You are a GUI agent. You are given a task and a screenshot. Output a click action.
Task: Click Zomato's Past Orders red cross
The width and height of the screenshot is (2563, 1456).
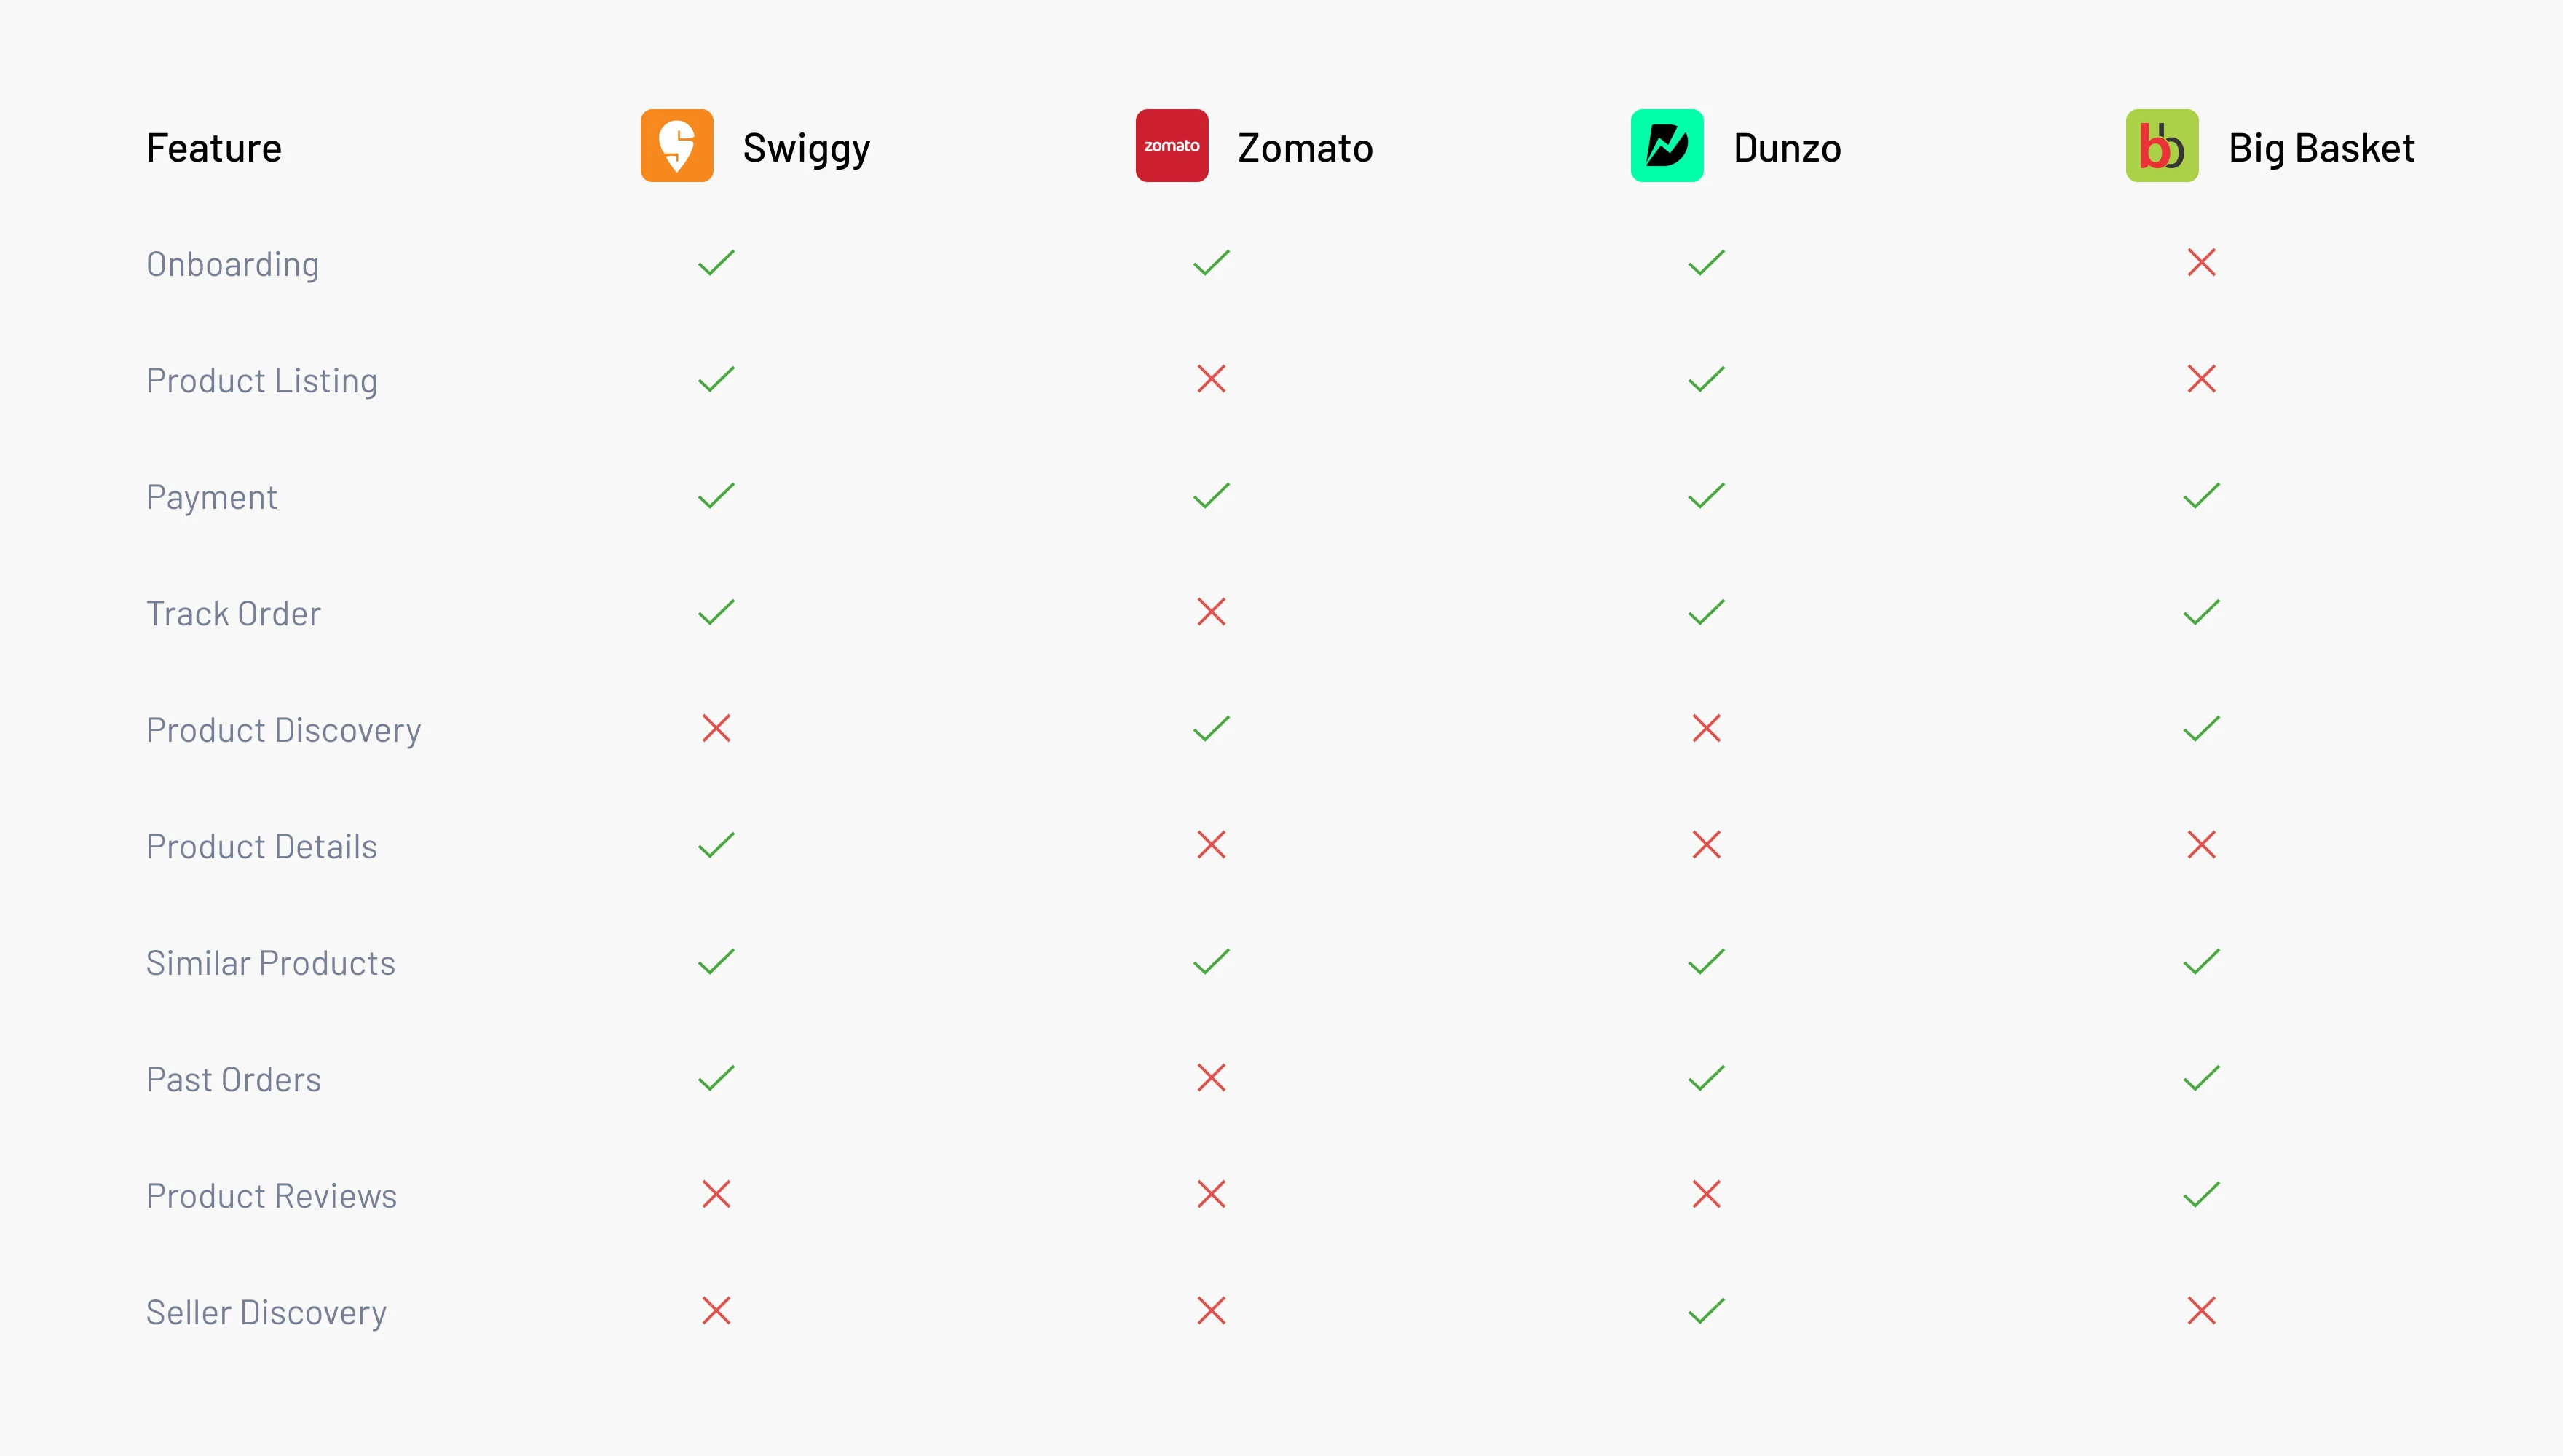(1211, 1078)
